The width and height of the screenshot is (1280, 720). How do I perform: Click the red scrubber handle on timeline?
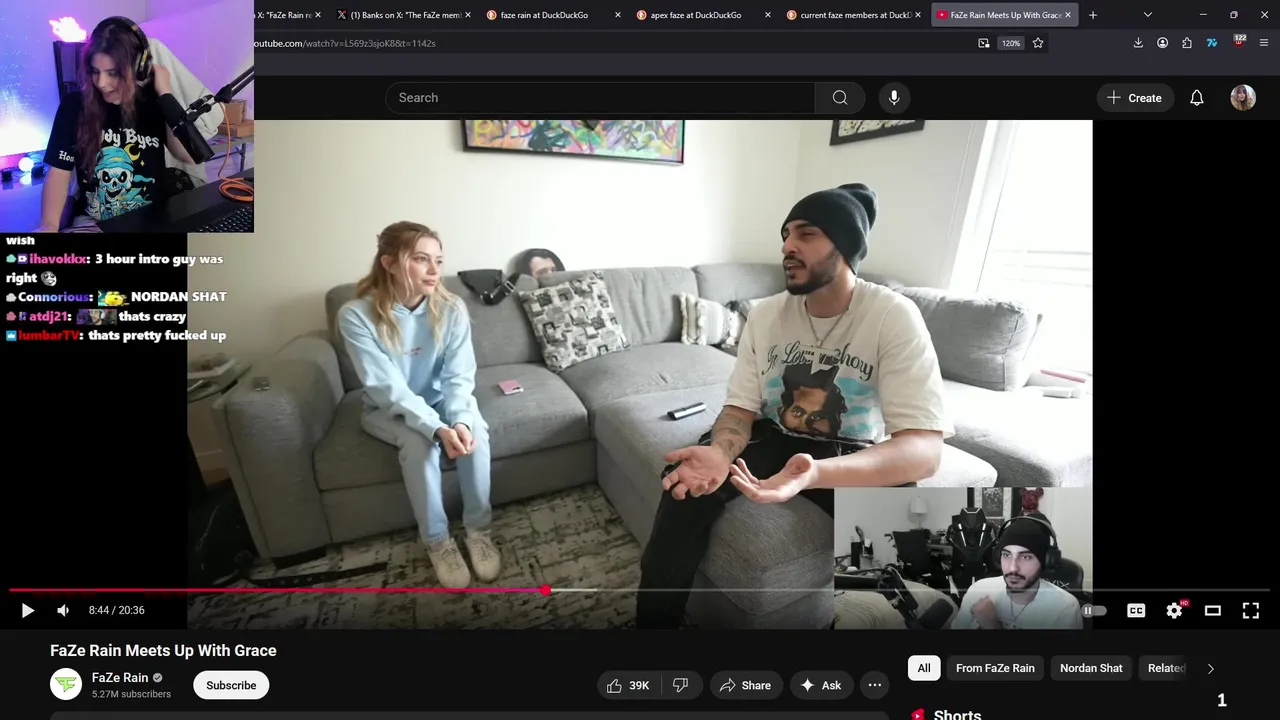pos(545,590)
